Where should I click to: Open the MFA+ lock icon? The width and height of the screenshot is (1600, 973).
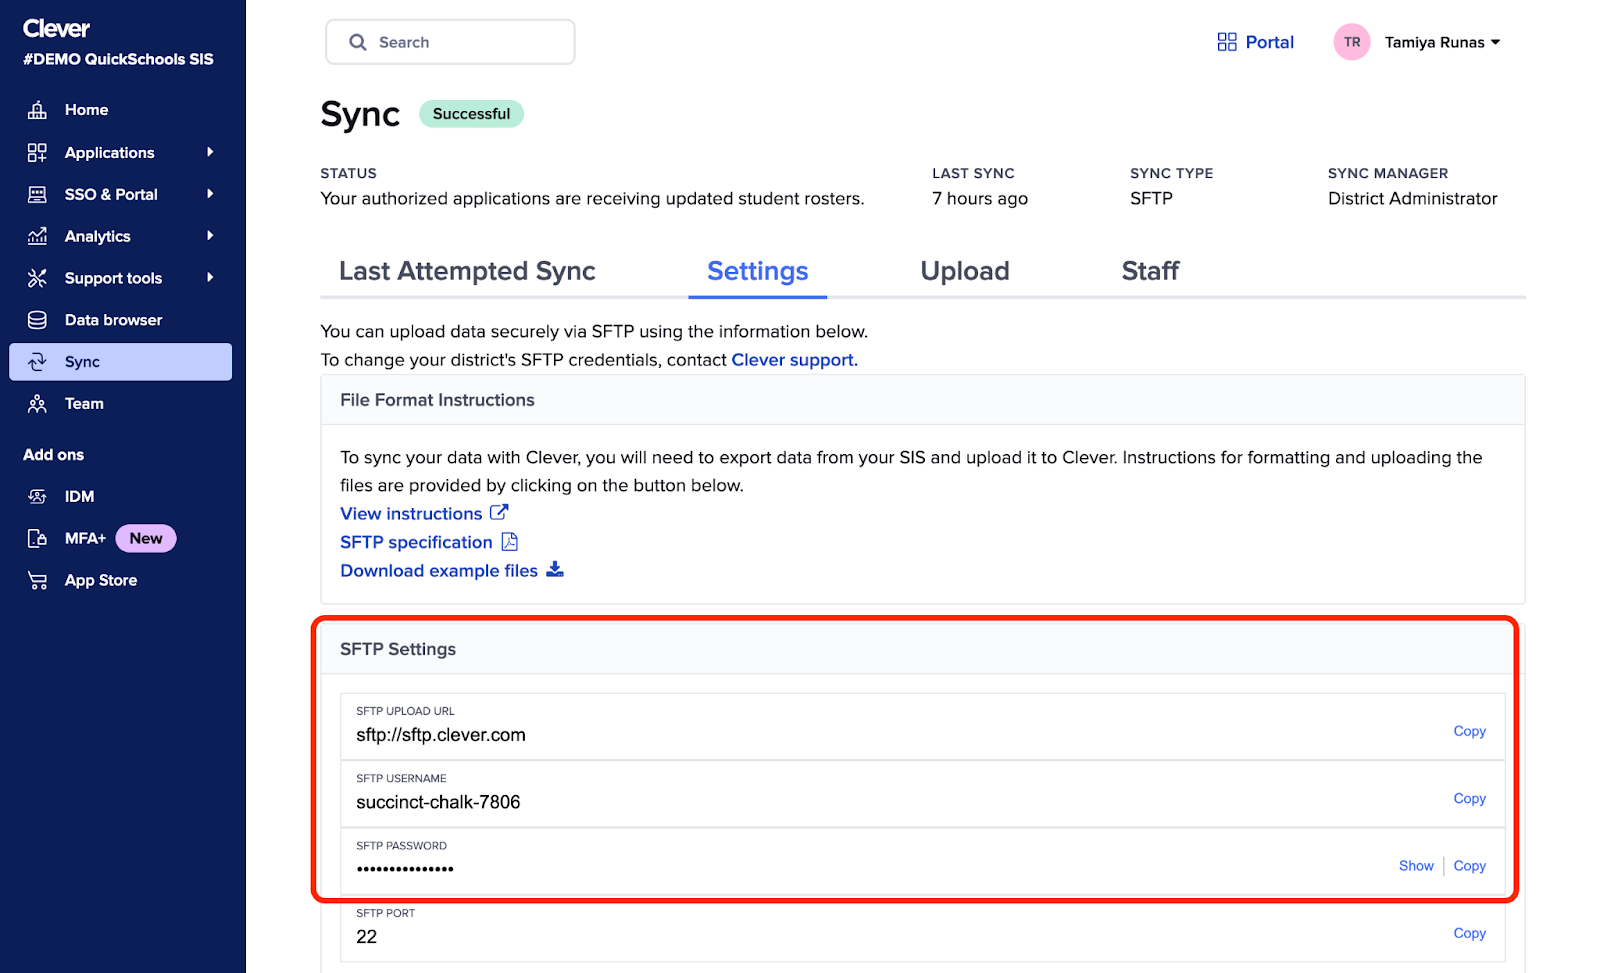[x=37, y=538]
